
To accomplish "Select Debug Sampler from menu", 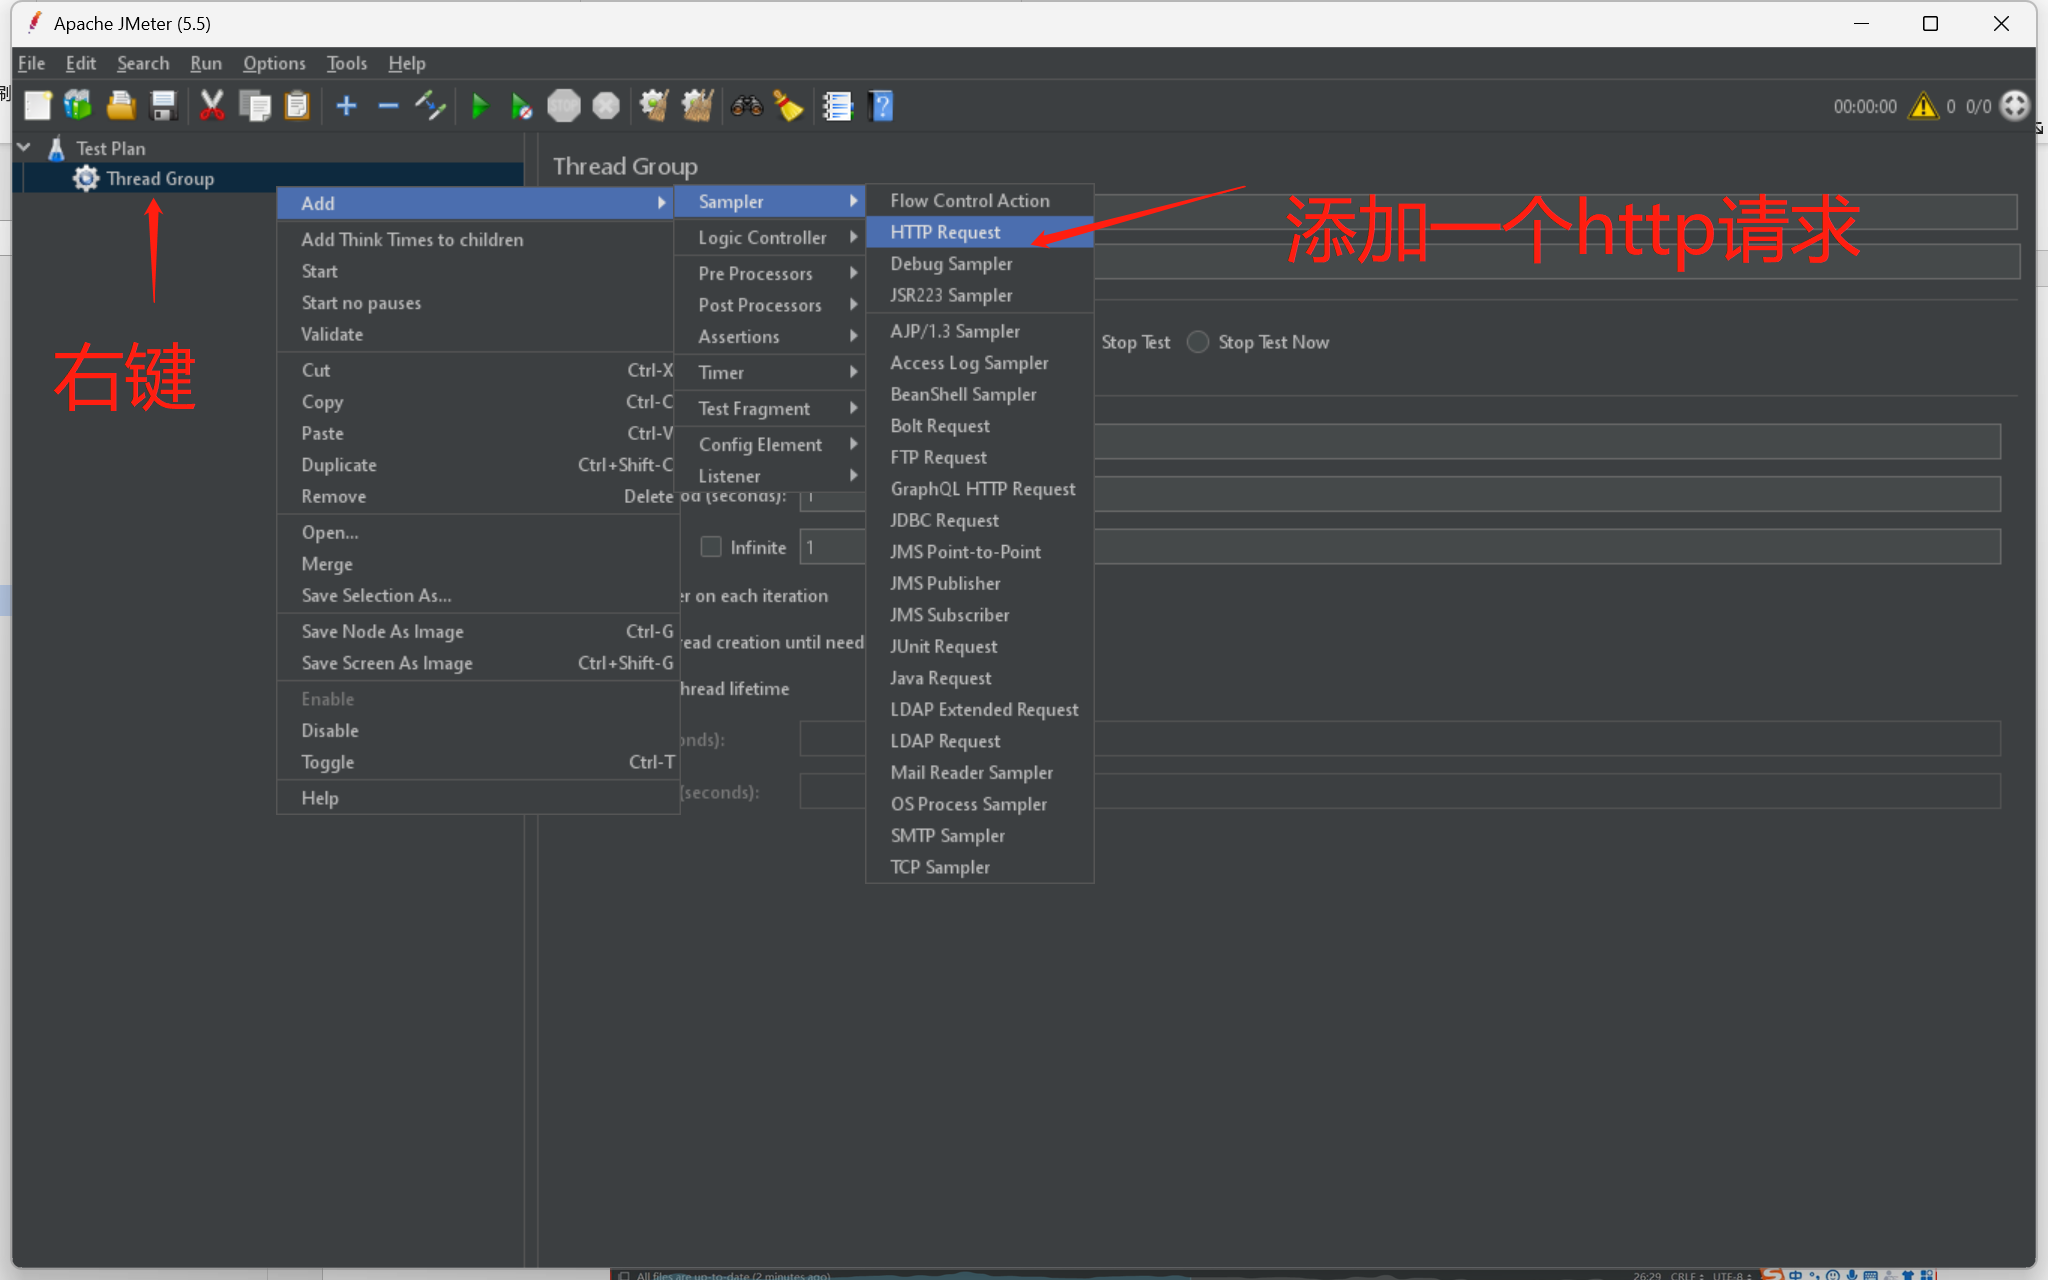I will tap(951, 262).
